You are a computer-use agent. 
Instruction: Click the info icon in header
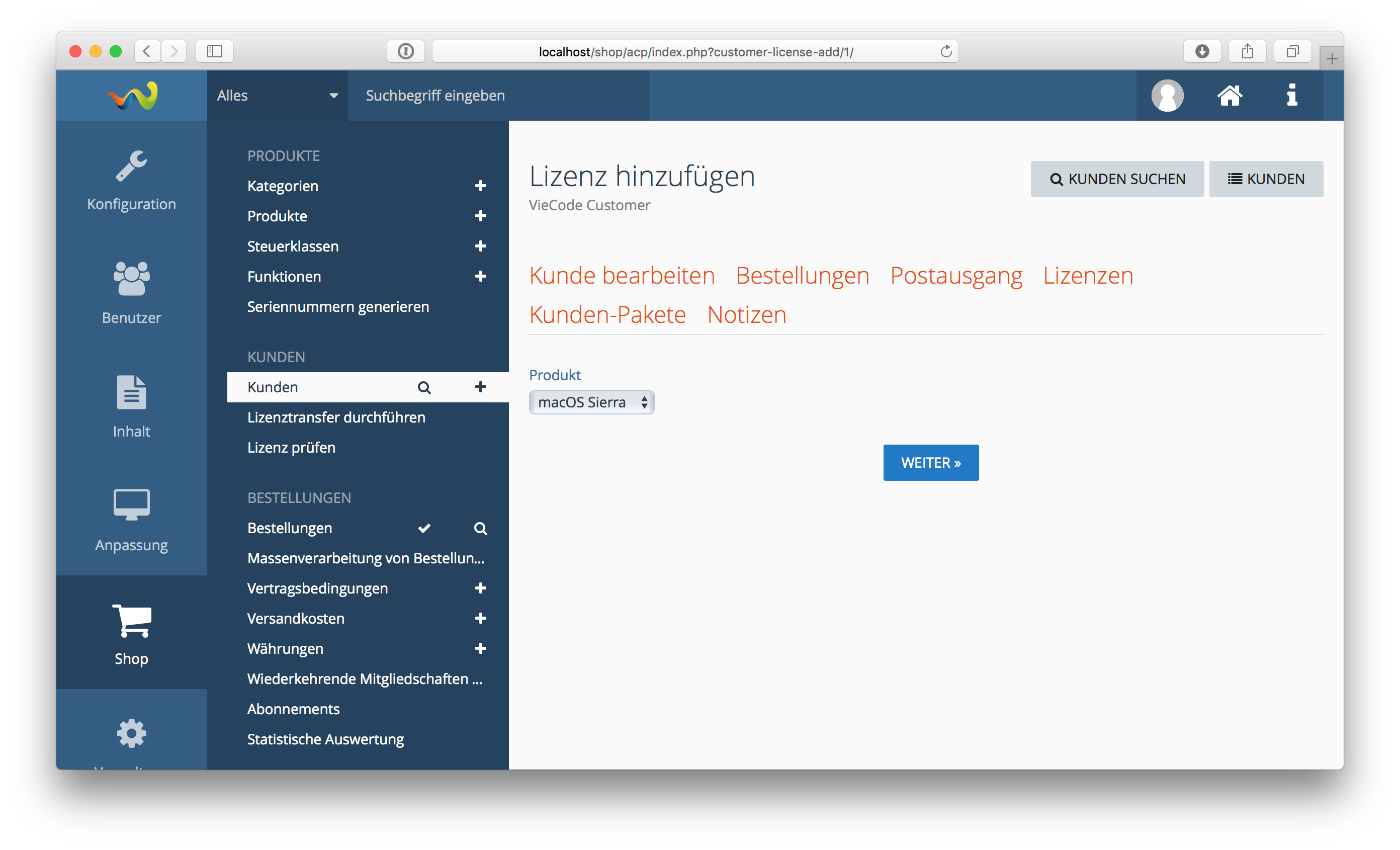pos(1292,96)
